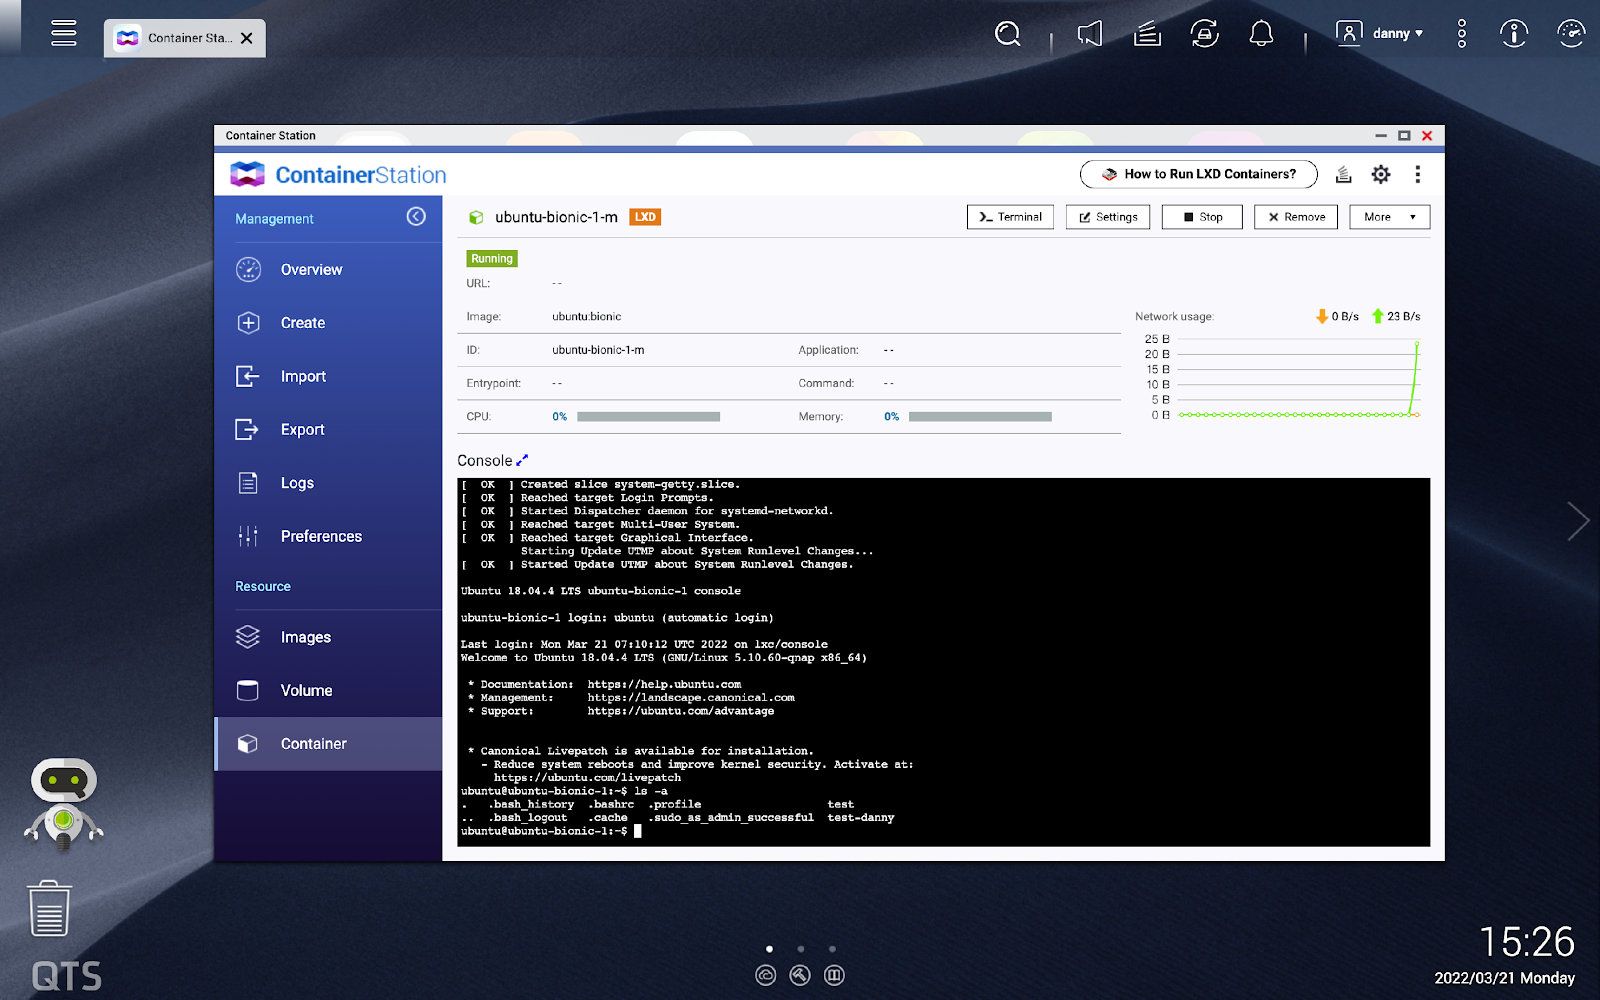Go to next desktop page arrow

[x=1578, y=521]
